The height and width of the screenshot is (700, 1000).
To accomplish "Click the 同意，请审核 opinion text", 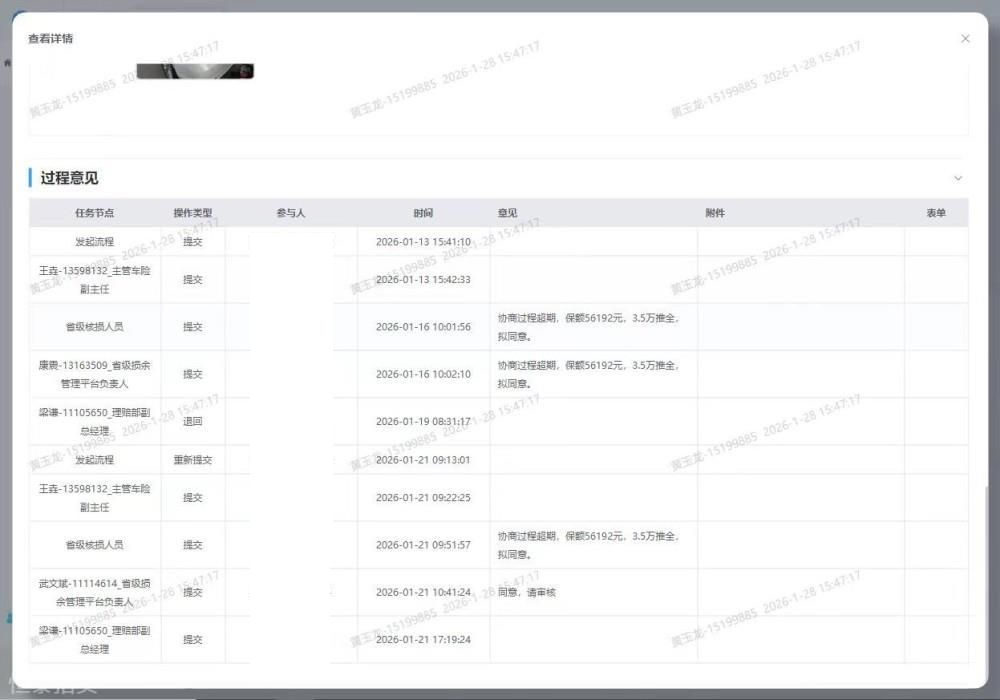I will pyautogui.click(x=526, y=592).
